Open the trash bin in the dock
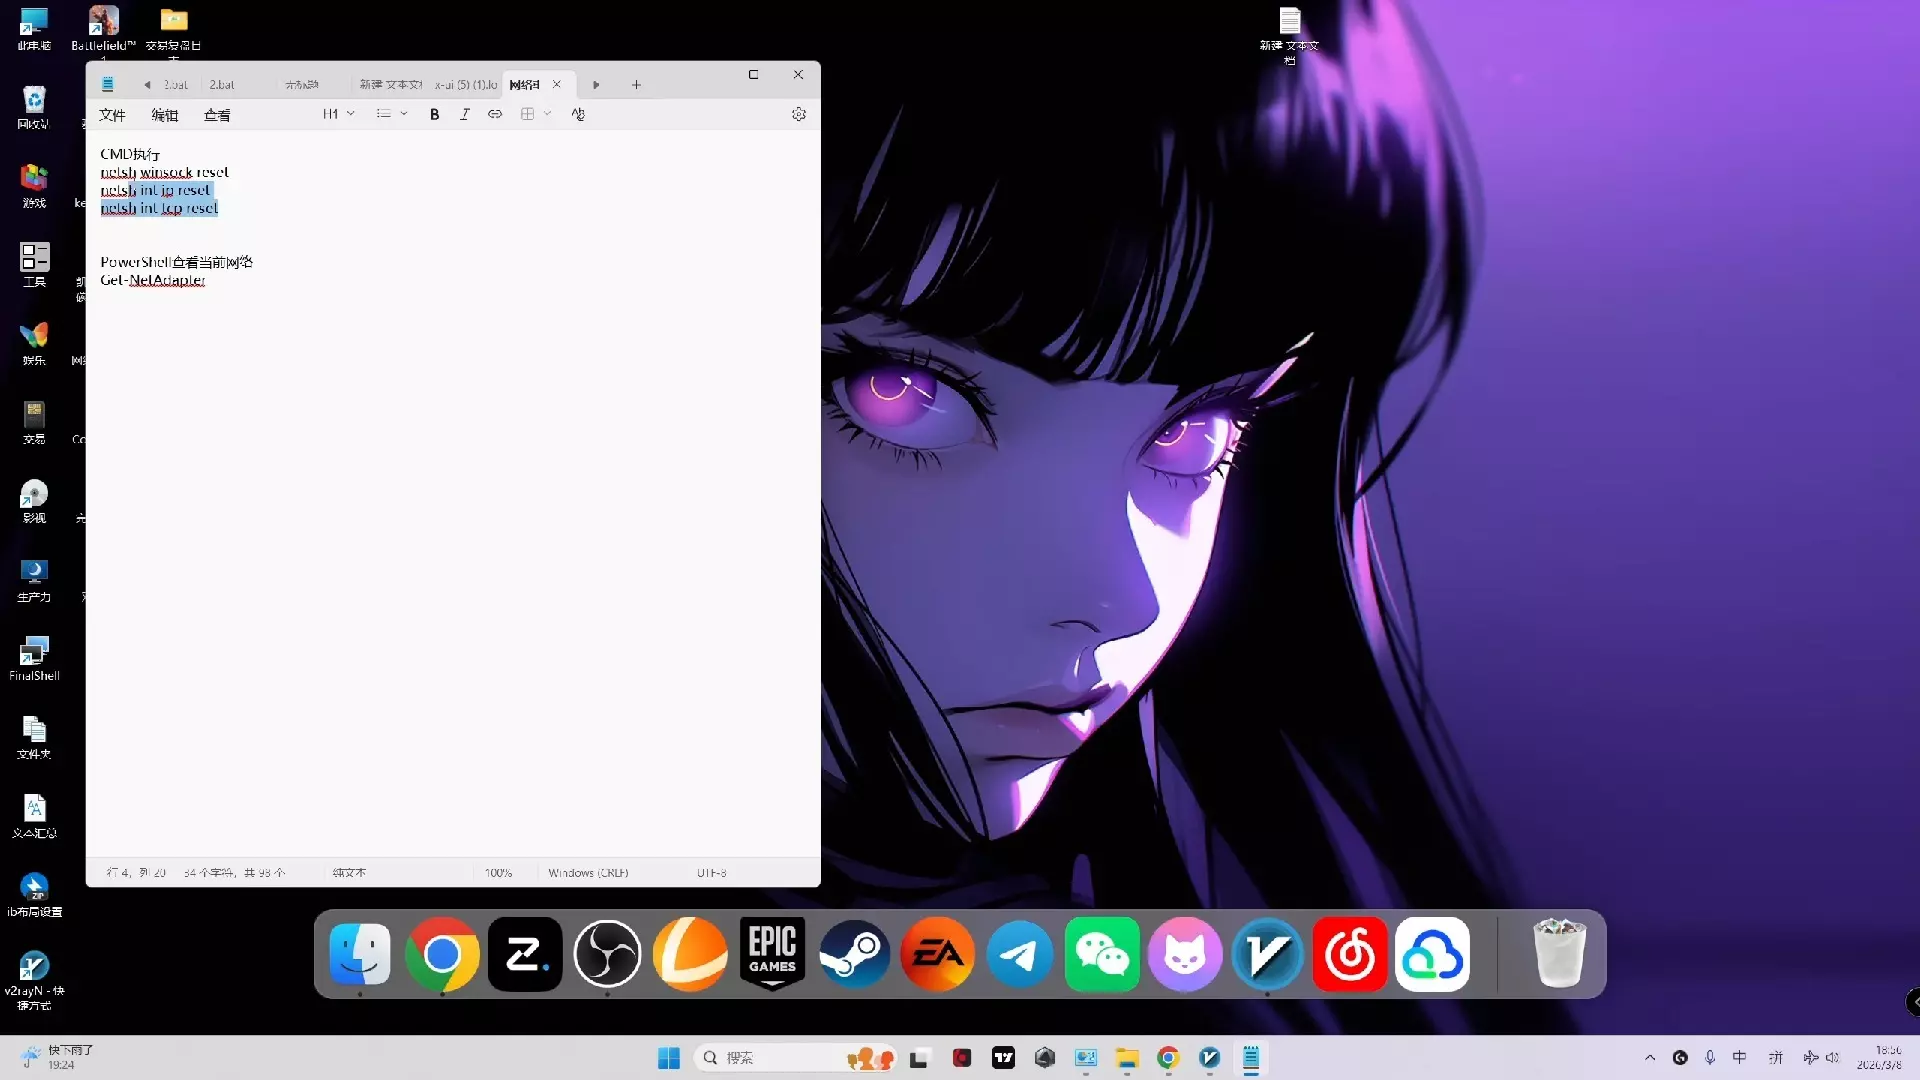Image resolution: width=1920 pixels, height=1080 pixels. (1559, 954)
